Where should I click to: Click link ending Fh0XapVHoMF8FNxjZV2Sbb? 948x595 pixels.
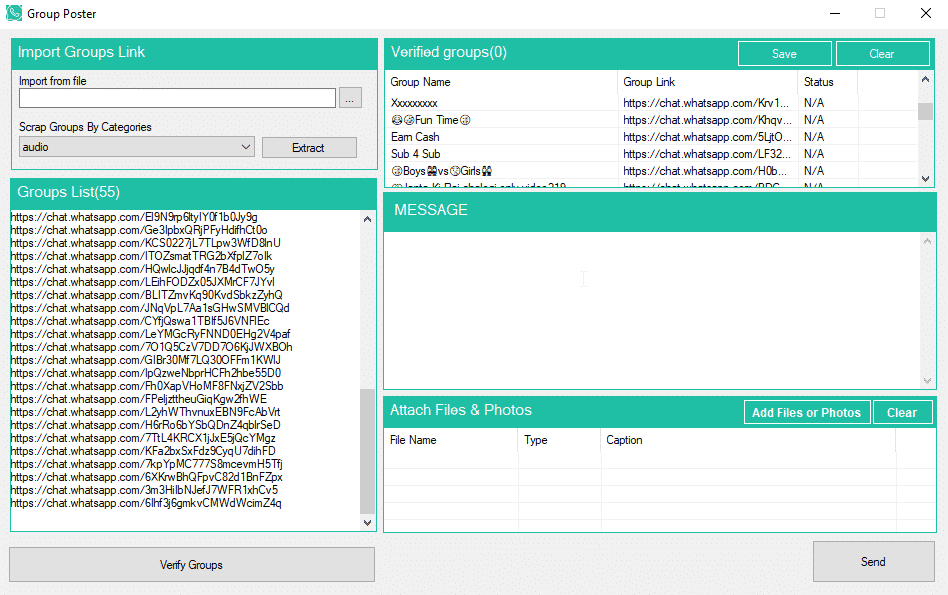147,386
